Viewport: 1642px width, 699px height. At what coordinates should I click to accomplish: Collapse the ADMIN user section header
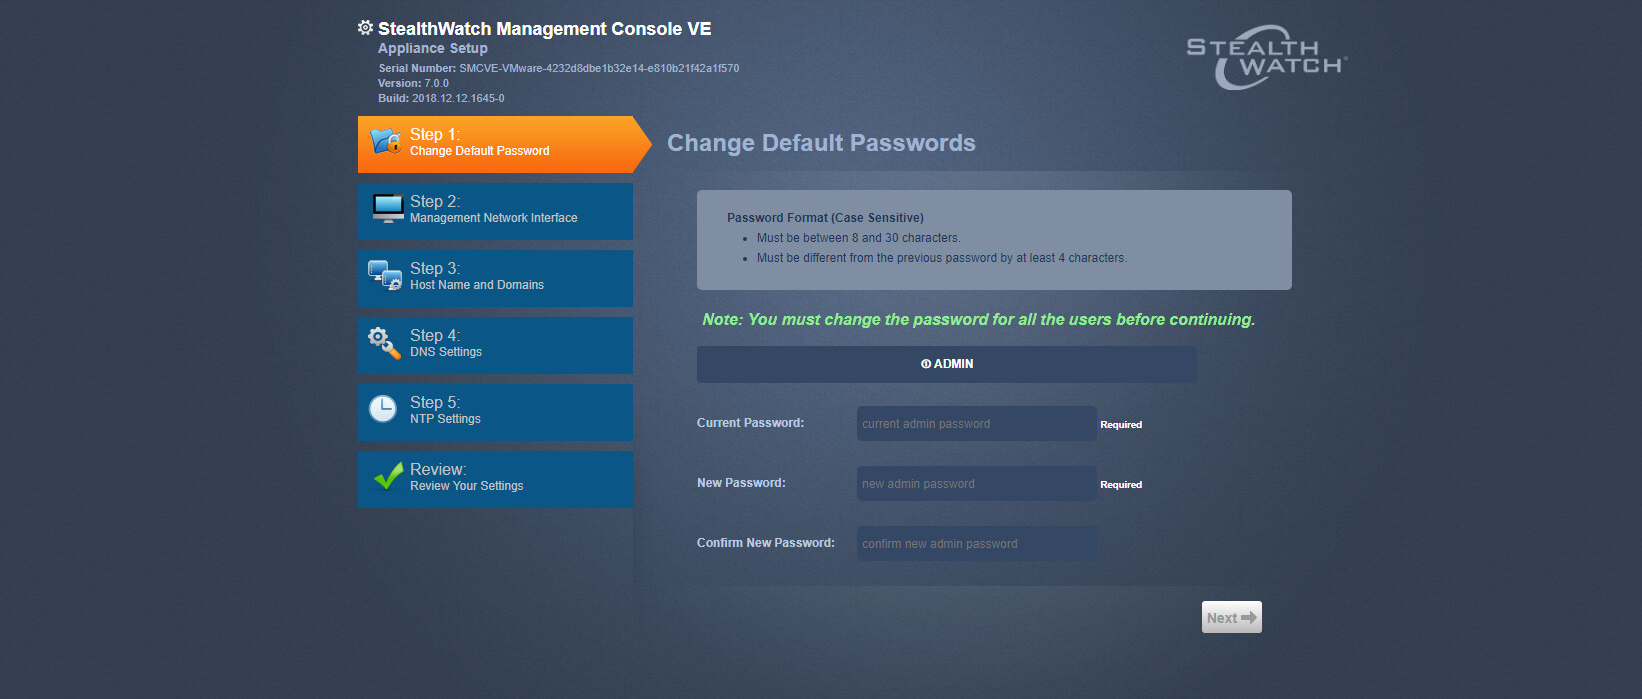(x=946, y=364)
